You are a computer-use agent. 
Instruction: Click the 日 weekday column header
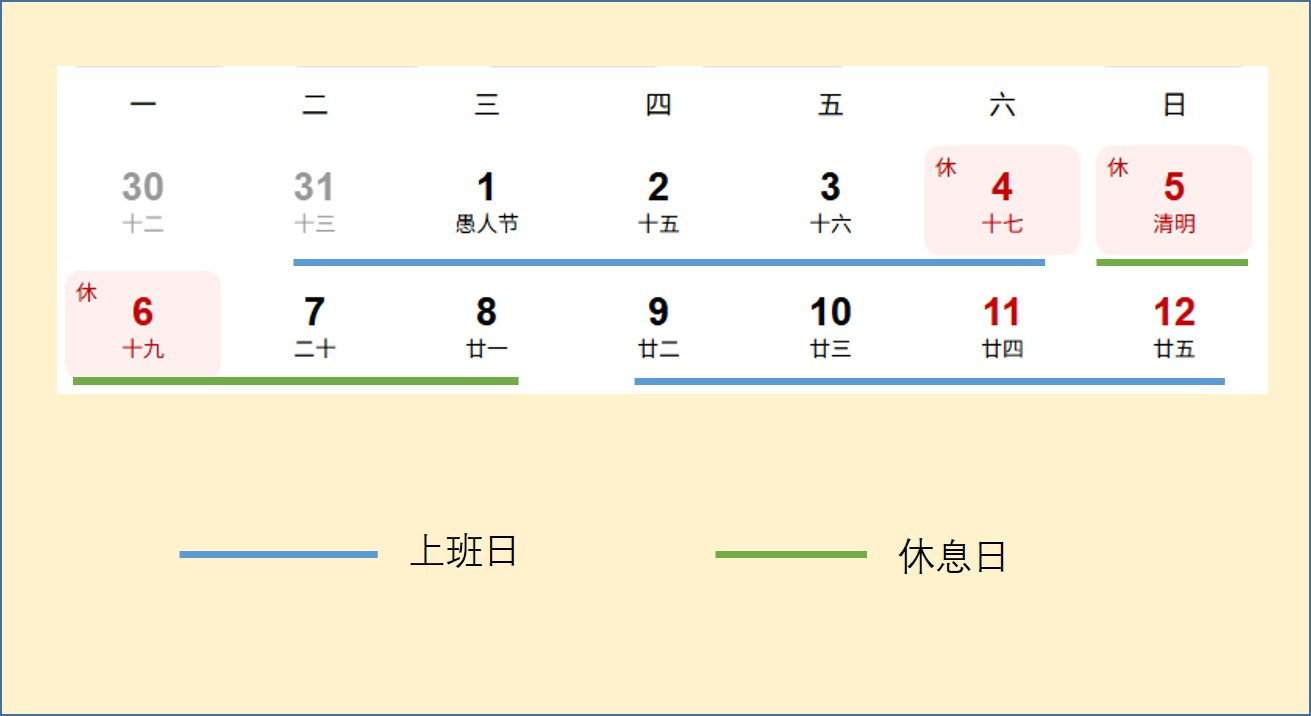(1174, 105)
